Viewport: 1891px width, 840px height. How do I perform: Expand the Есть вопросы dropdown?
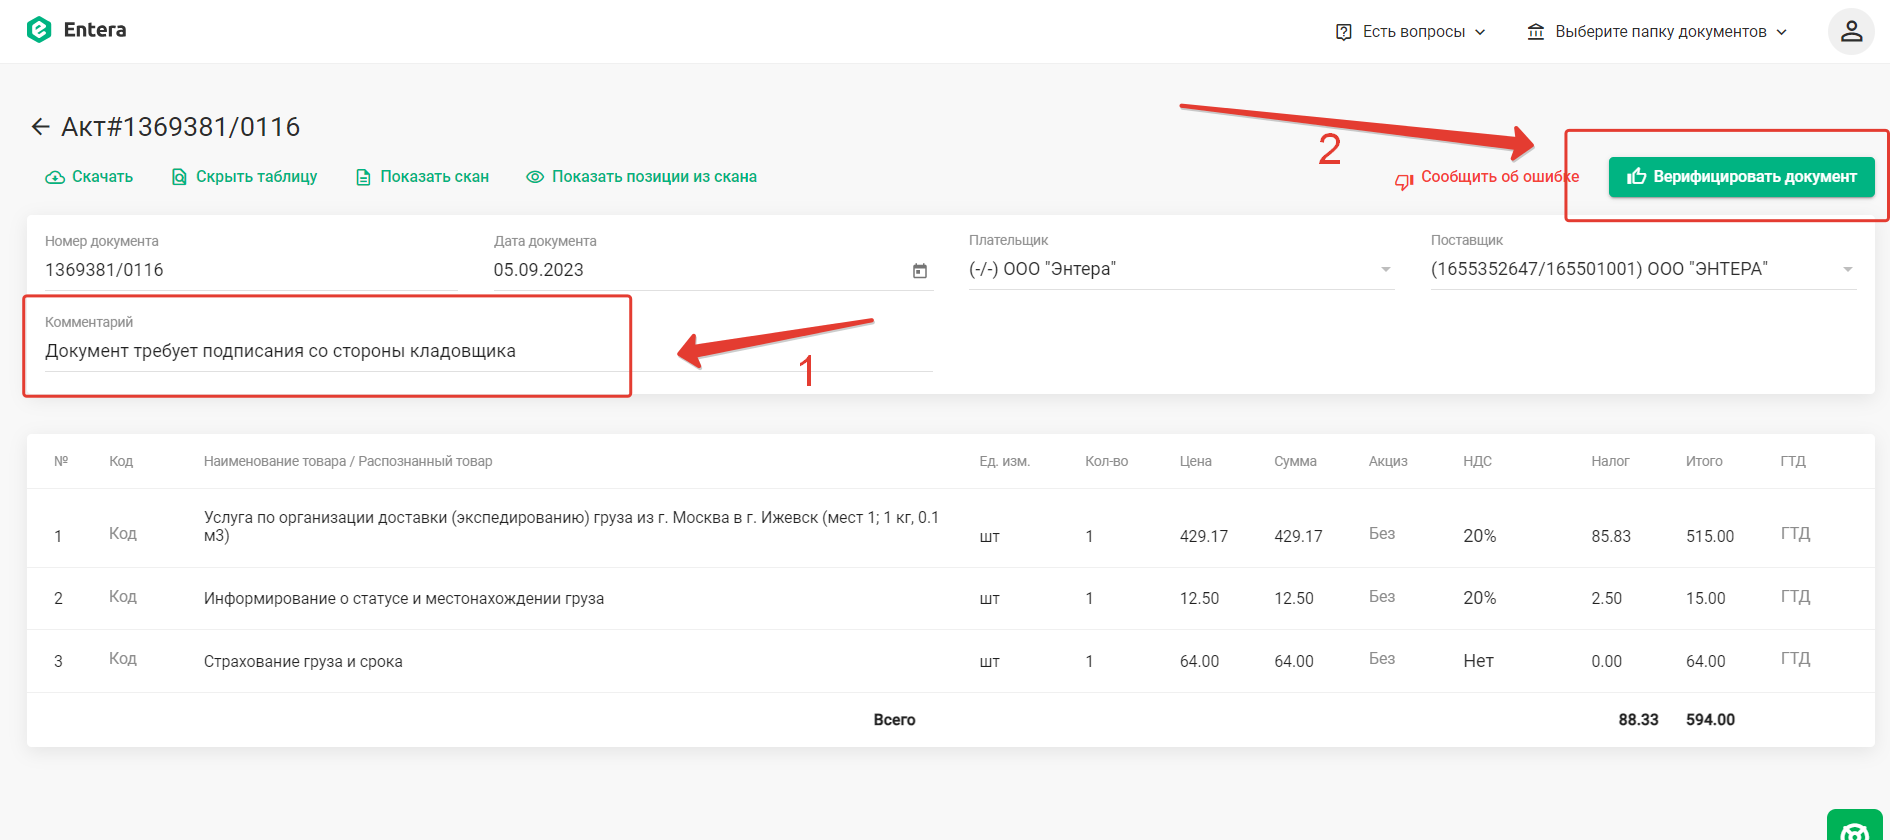click(x=1411, y=32)
